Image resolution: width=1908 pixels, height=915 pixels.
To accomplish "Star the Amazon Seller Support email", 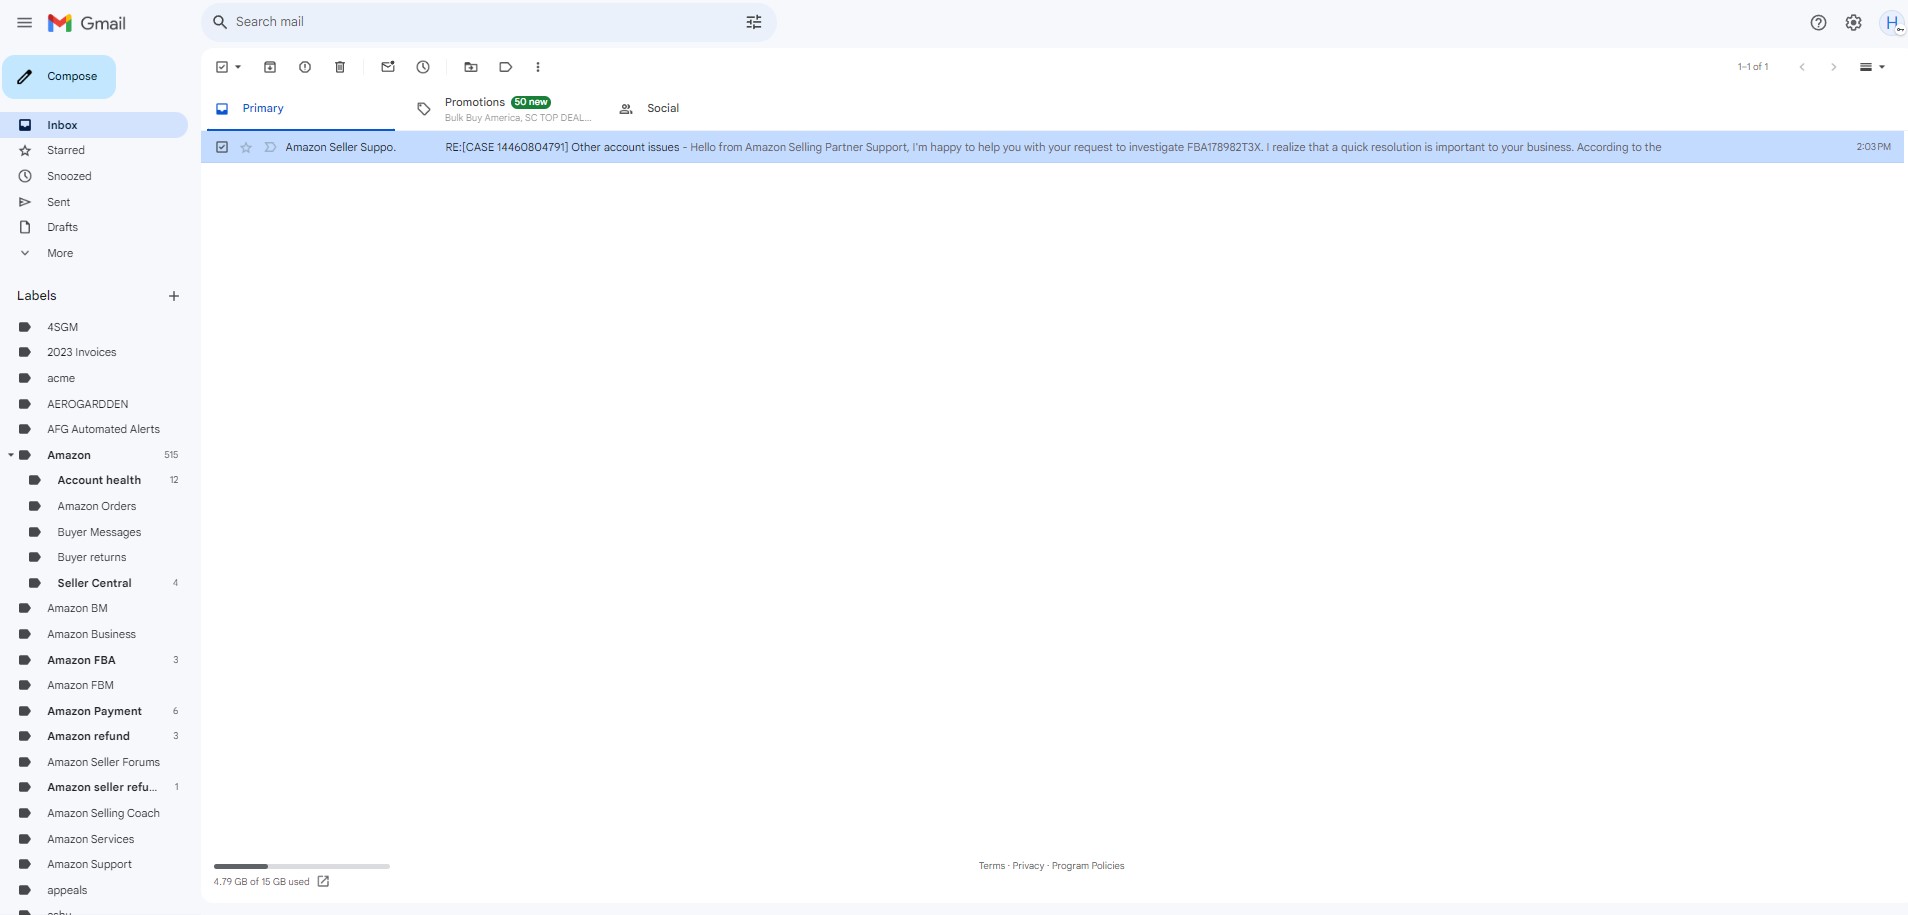I will tap(246, 147).
